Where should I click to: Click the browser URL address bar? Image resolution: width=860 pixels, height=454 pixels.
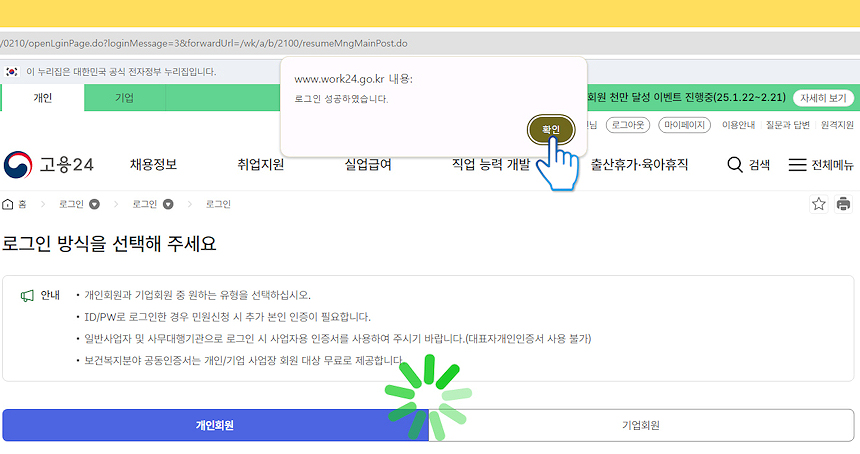430,43
